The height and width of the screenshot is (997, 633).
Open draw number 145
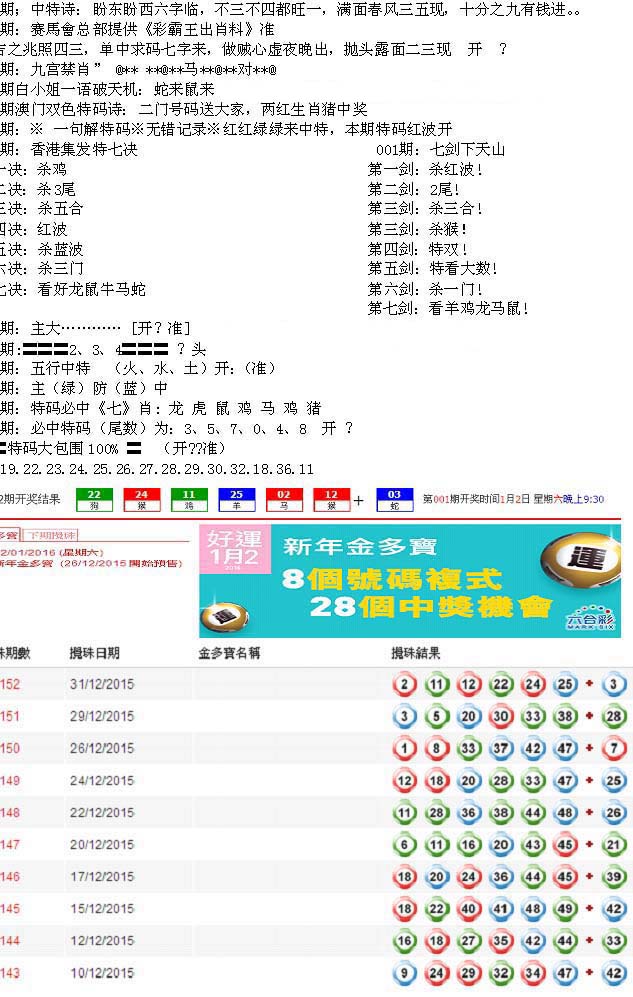coord(10,909)
